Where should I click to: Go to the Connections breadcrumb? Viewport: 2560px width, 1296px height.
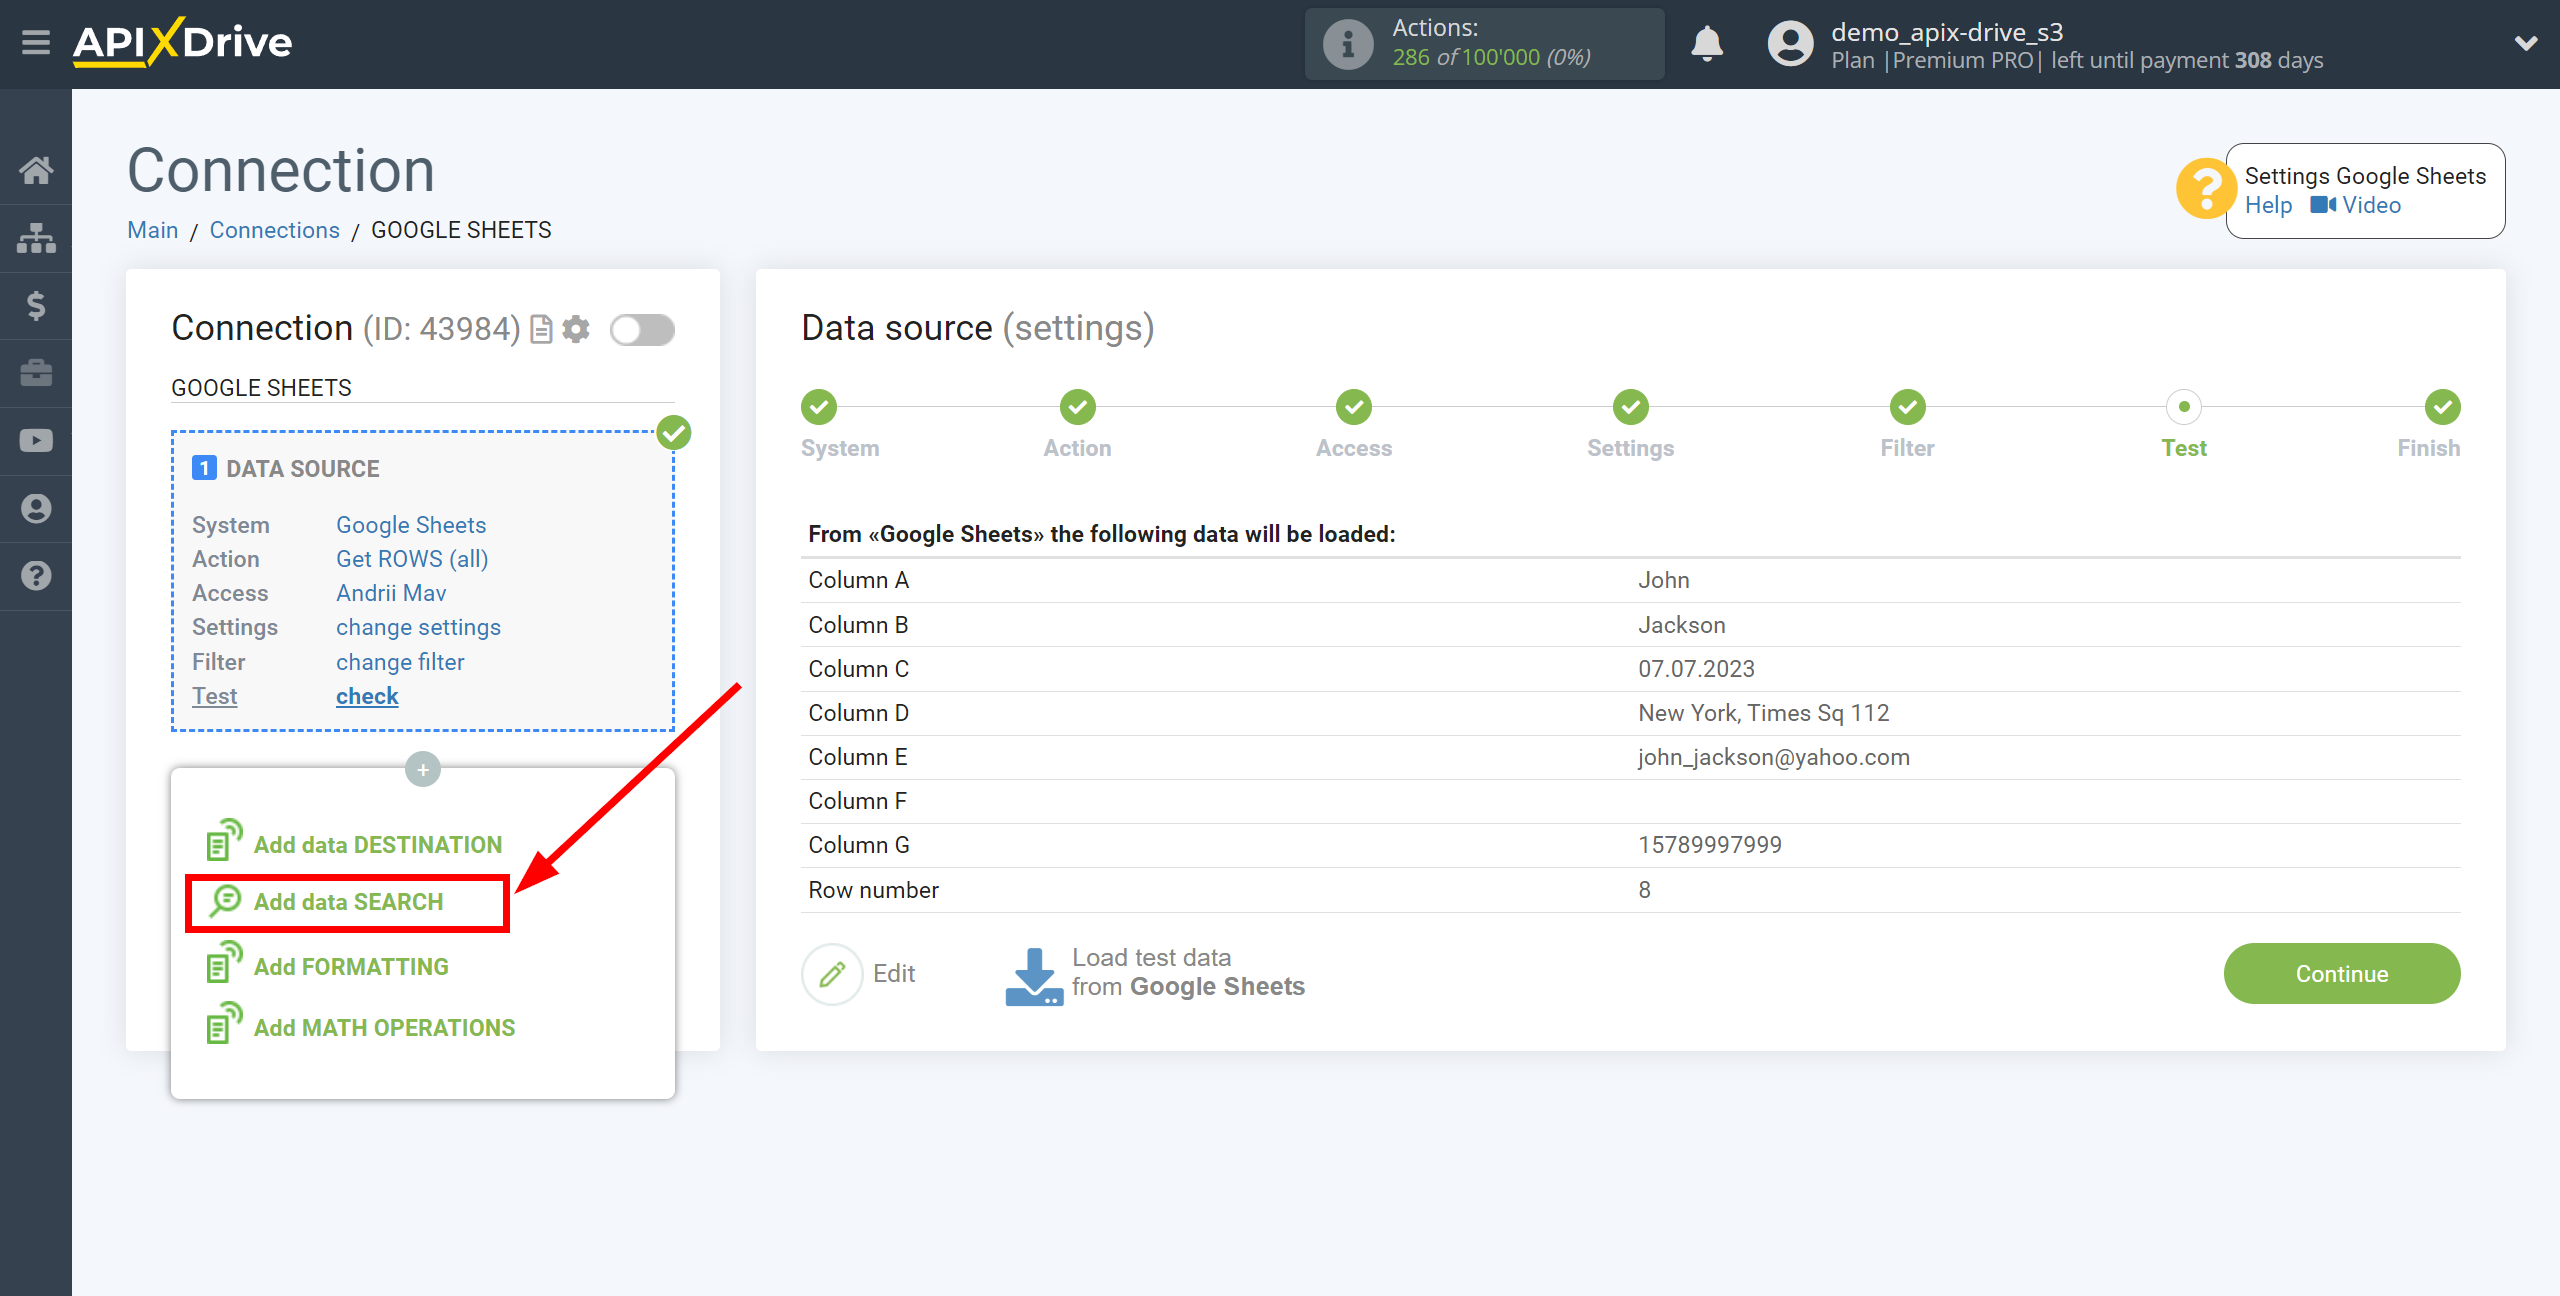pyautogui.click(x=274, y=230)
